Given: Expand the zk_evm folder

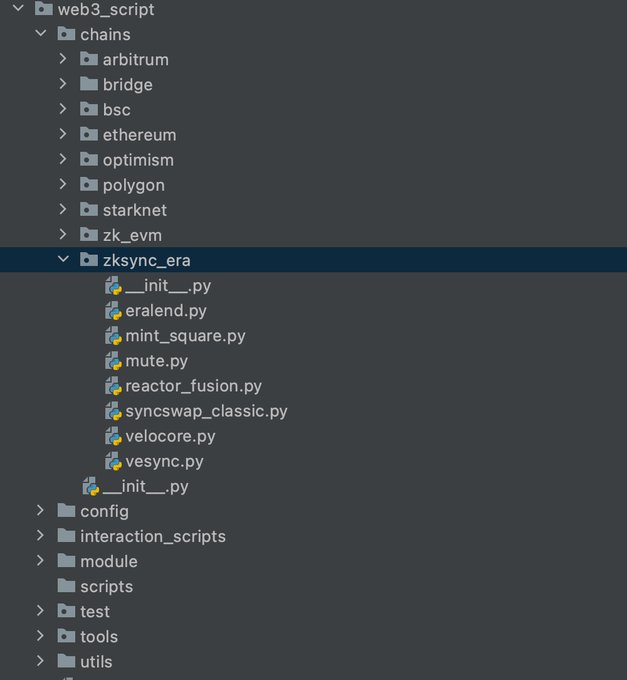Looking at the screenshot, I should pos(63,235).
